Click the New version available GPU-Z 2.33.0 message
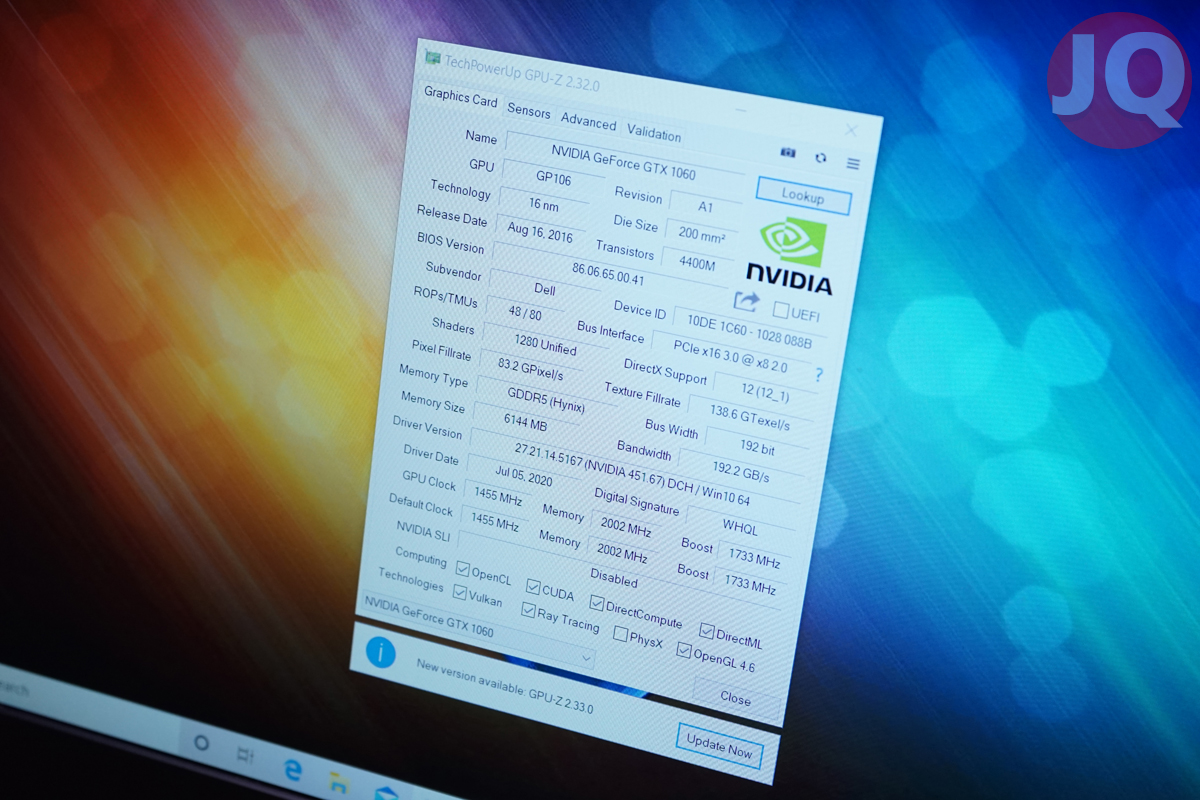 (x=505, y=686)
